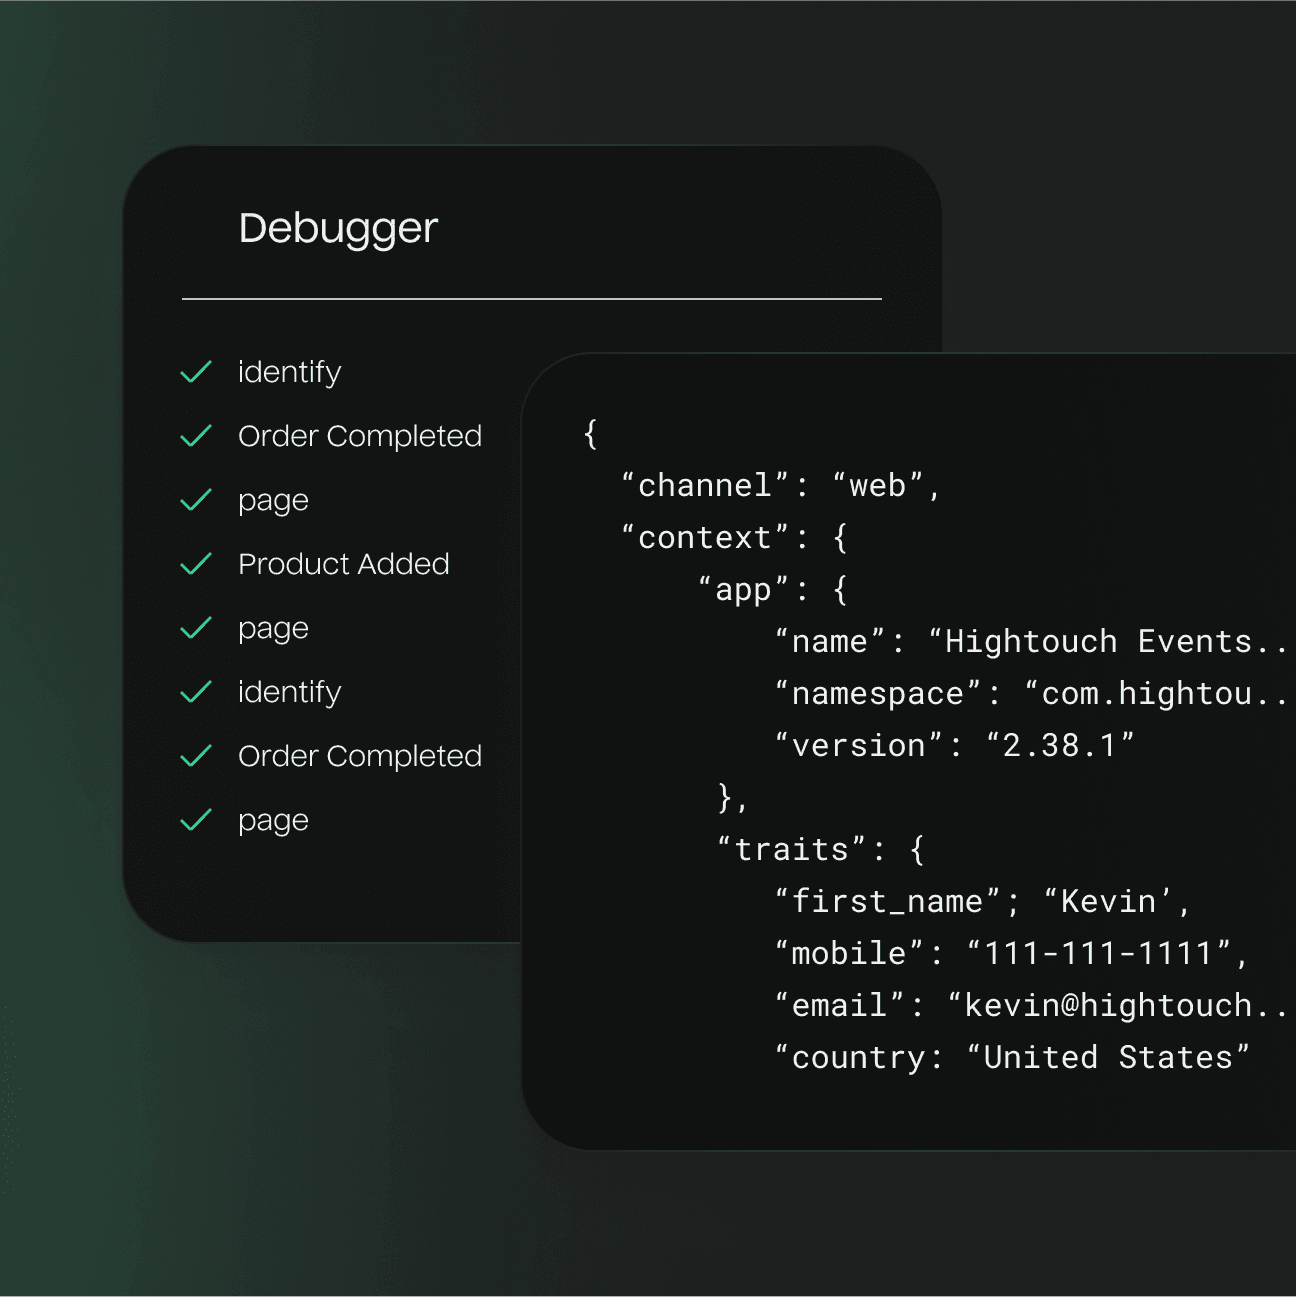Click the checkmark beside identify event
1296x1297 pixels.
pos(197,371)
